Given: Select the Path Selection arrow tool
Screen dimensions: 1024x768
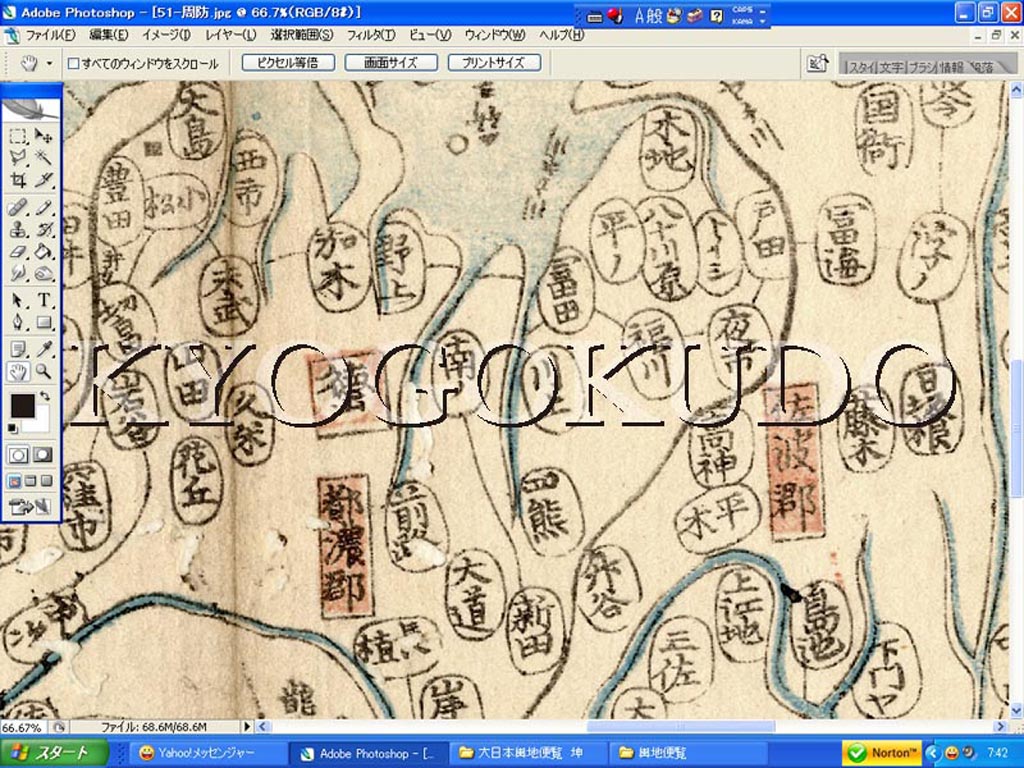Looking at the screenshot, I should 18,300.
